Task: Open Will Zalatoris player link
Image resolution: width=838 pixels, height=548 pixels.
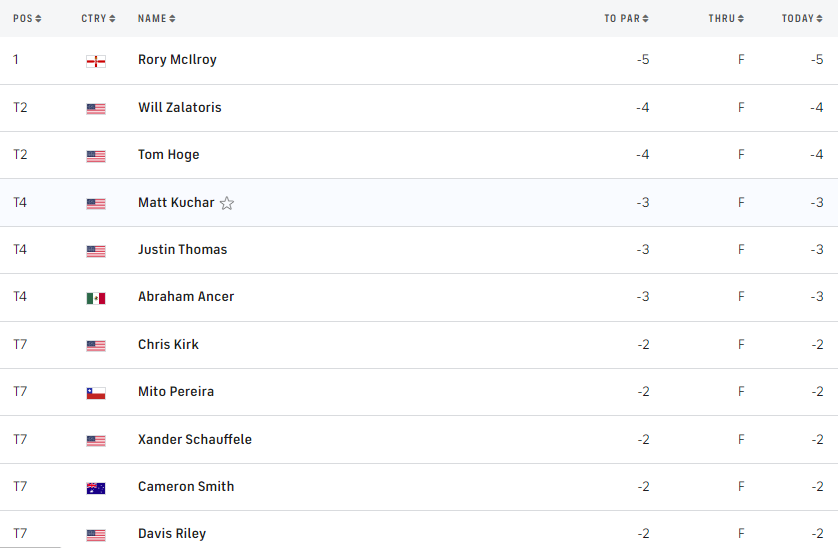Action: click(180, 107)
